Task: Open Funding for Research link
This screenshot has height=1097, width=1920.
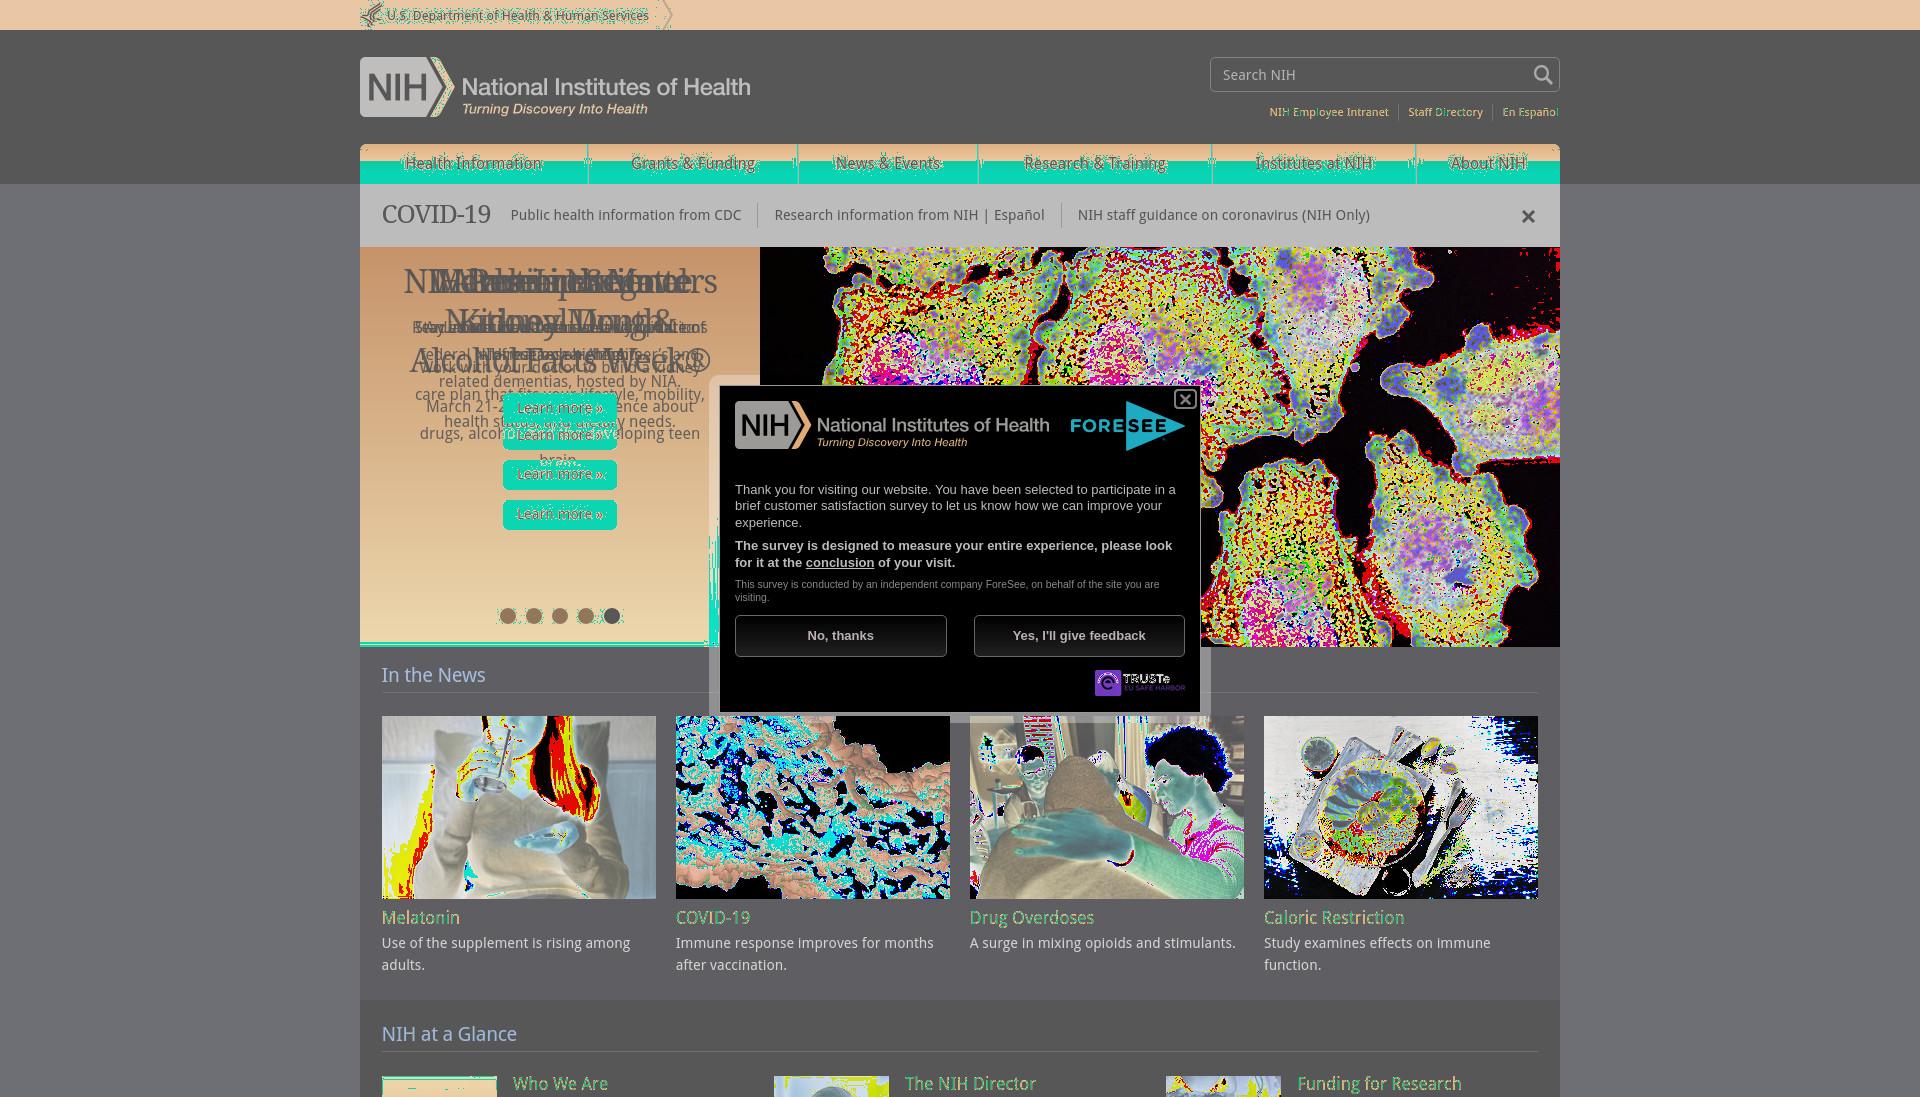Action: (1379, 1084)
